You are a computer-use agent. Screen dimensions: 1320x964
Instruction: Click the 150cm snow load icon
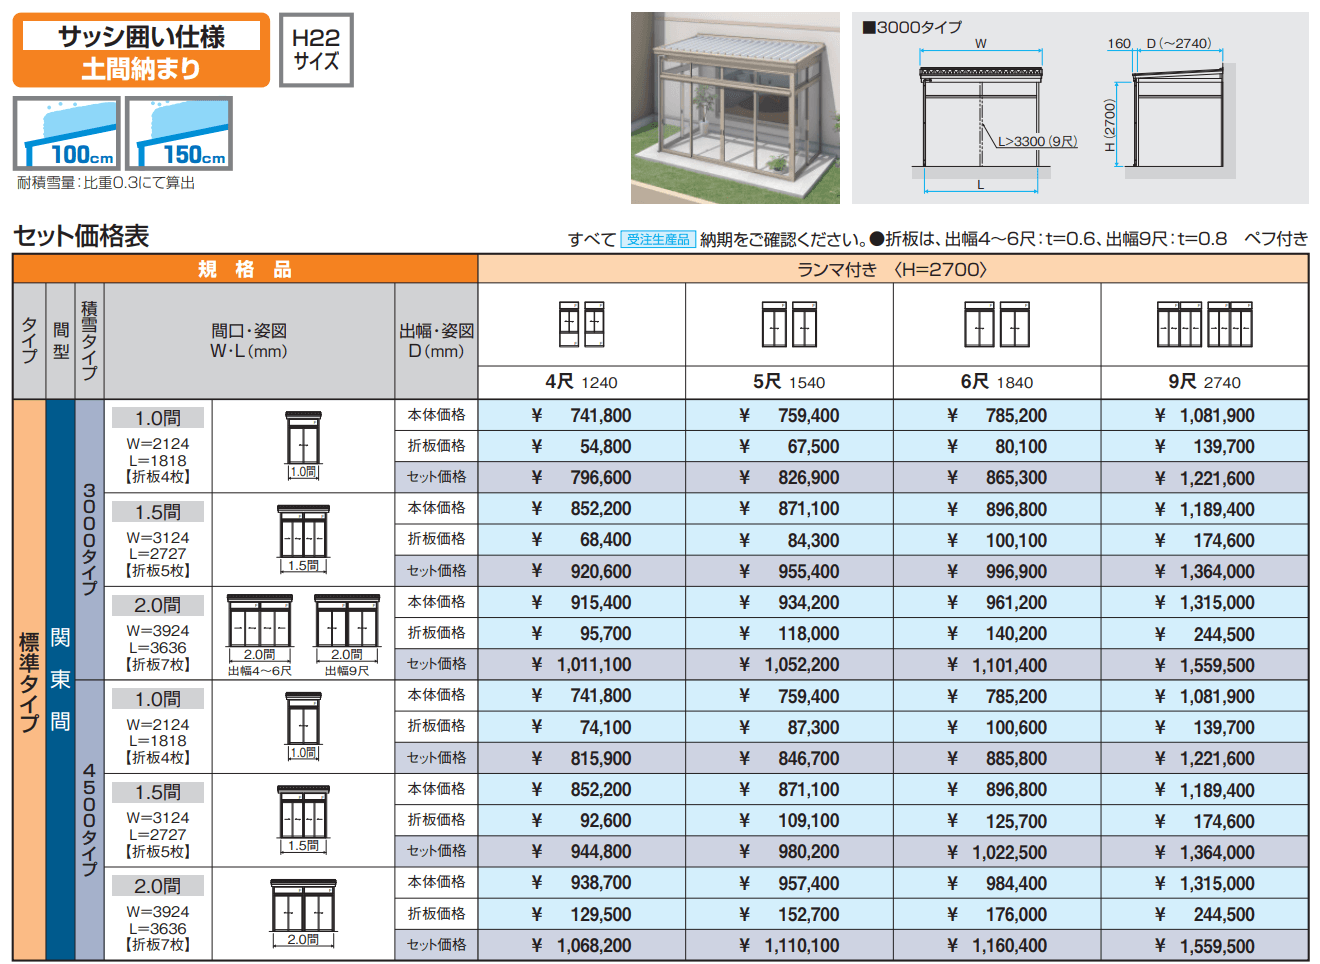point(179,133)
